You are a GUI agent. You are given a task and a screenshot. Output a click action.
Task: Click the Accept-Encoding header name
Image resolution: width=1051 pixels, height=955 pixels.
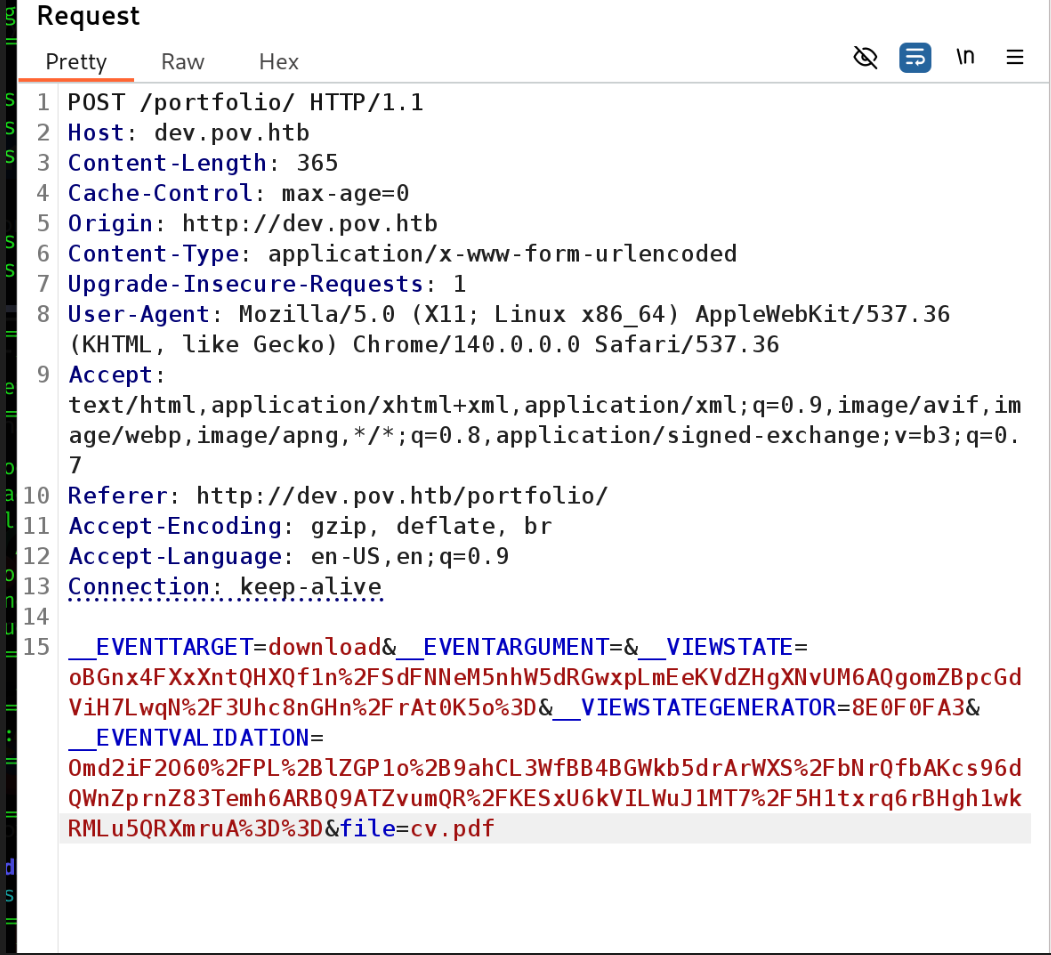tap(175, 526)
